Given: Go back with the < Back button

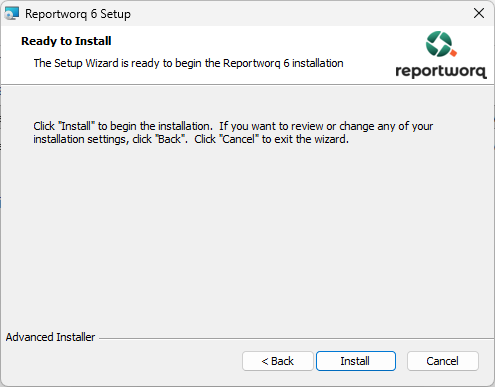Looking at the screenshot, I should point(278,361).
